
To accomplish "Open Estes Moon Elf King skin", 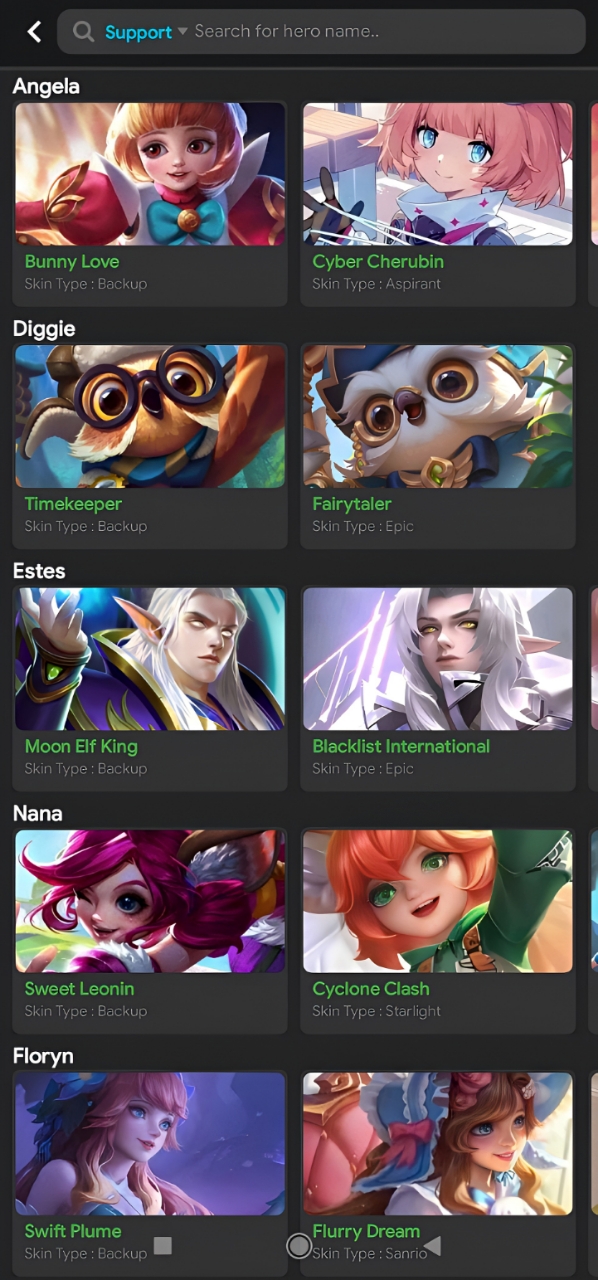I will point(150,659).
